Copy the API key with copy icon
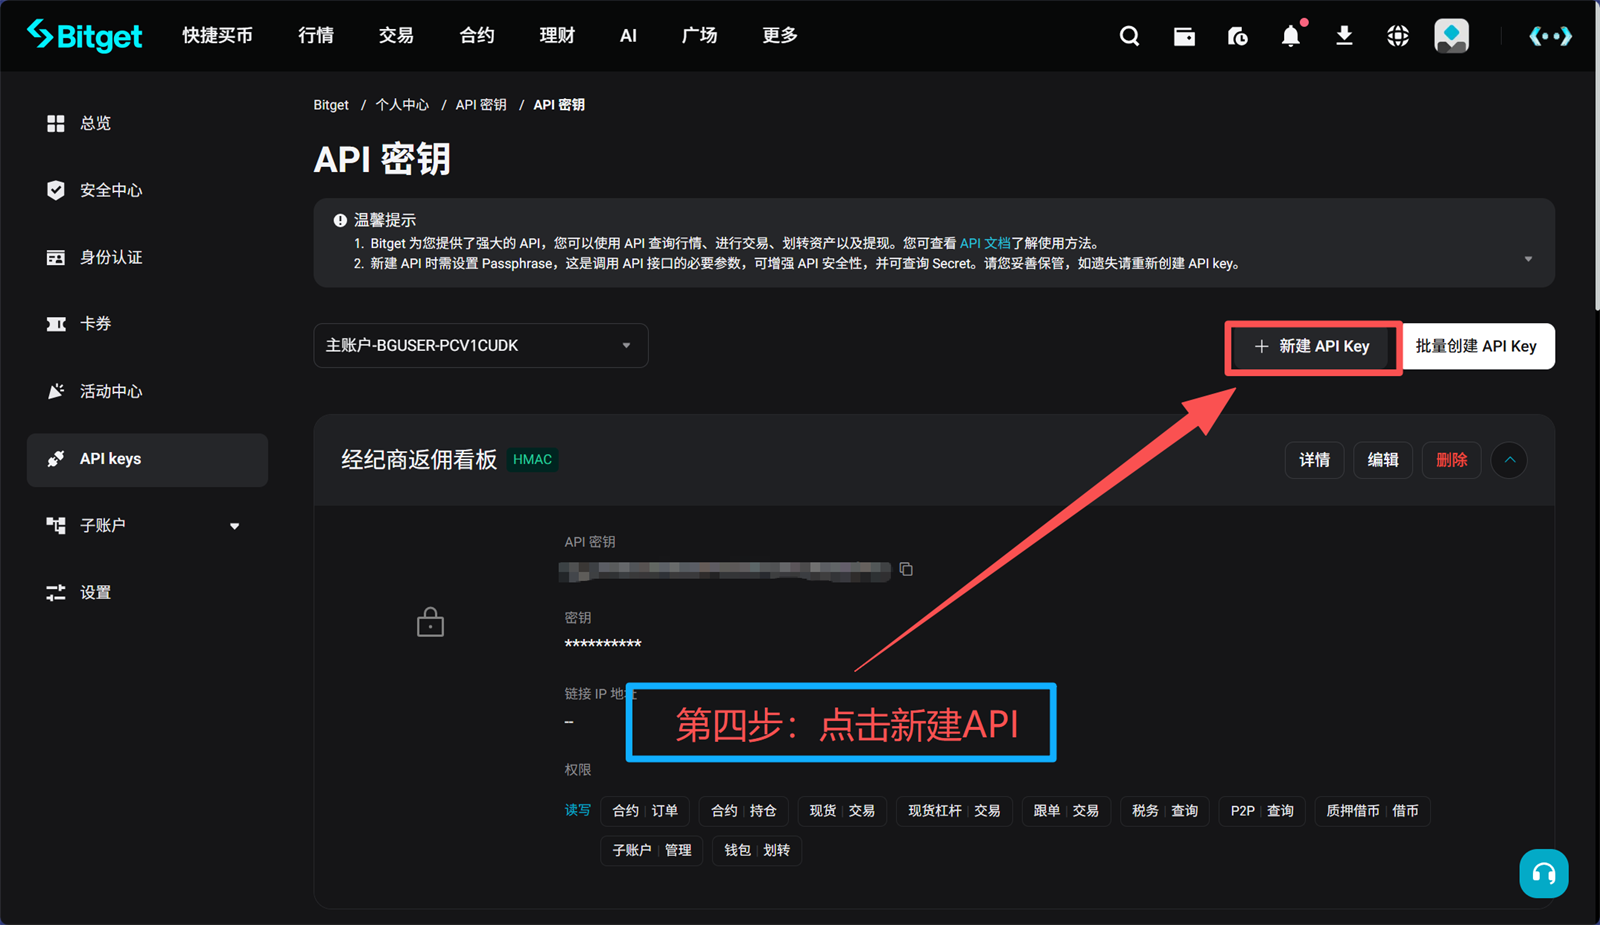Image resolution: width=1600 pixels, height=925 pixels. click(x=906, y=569)
